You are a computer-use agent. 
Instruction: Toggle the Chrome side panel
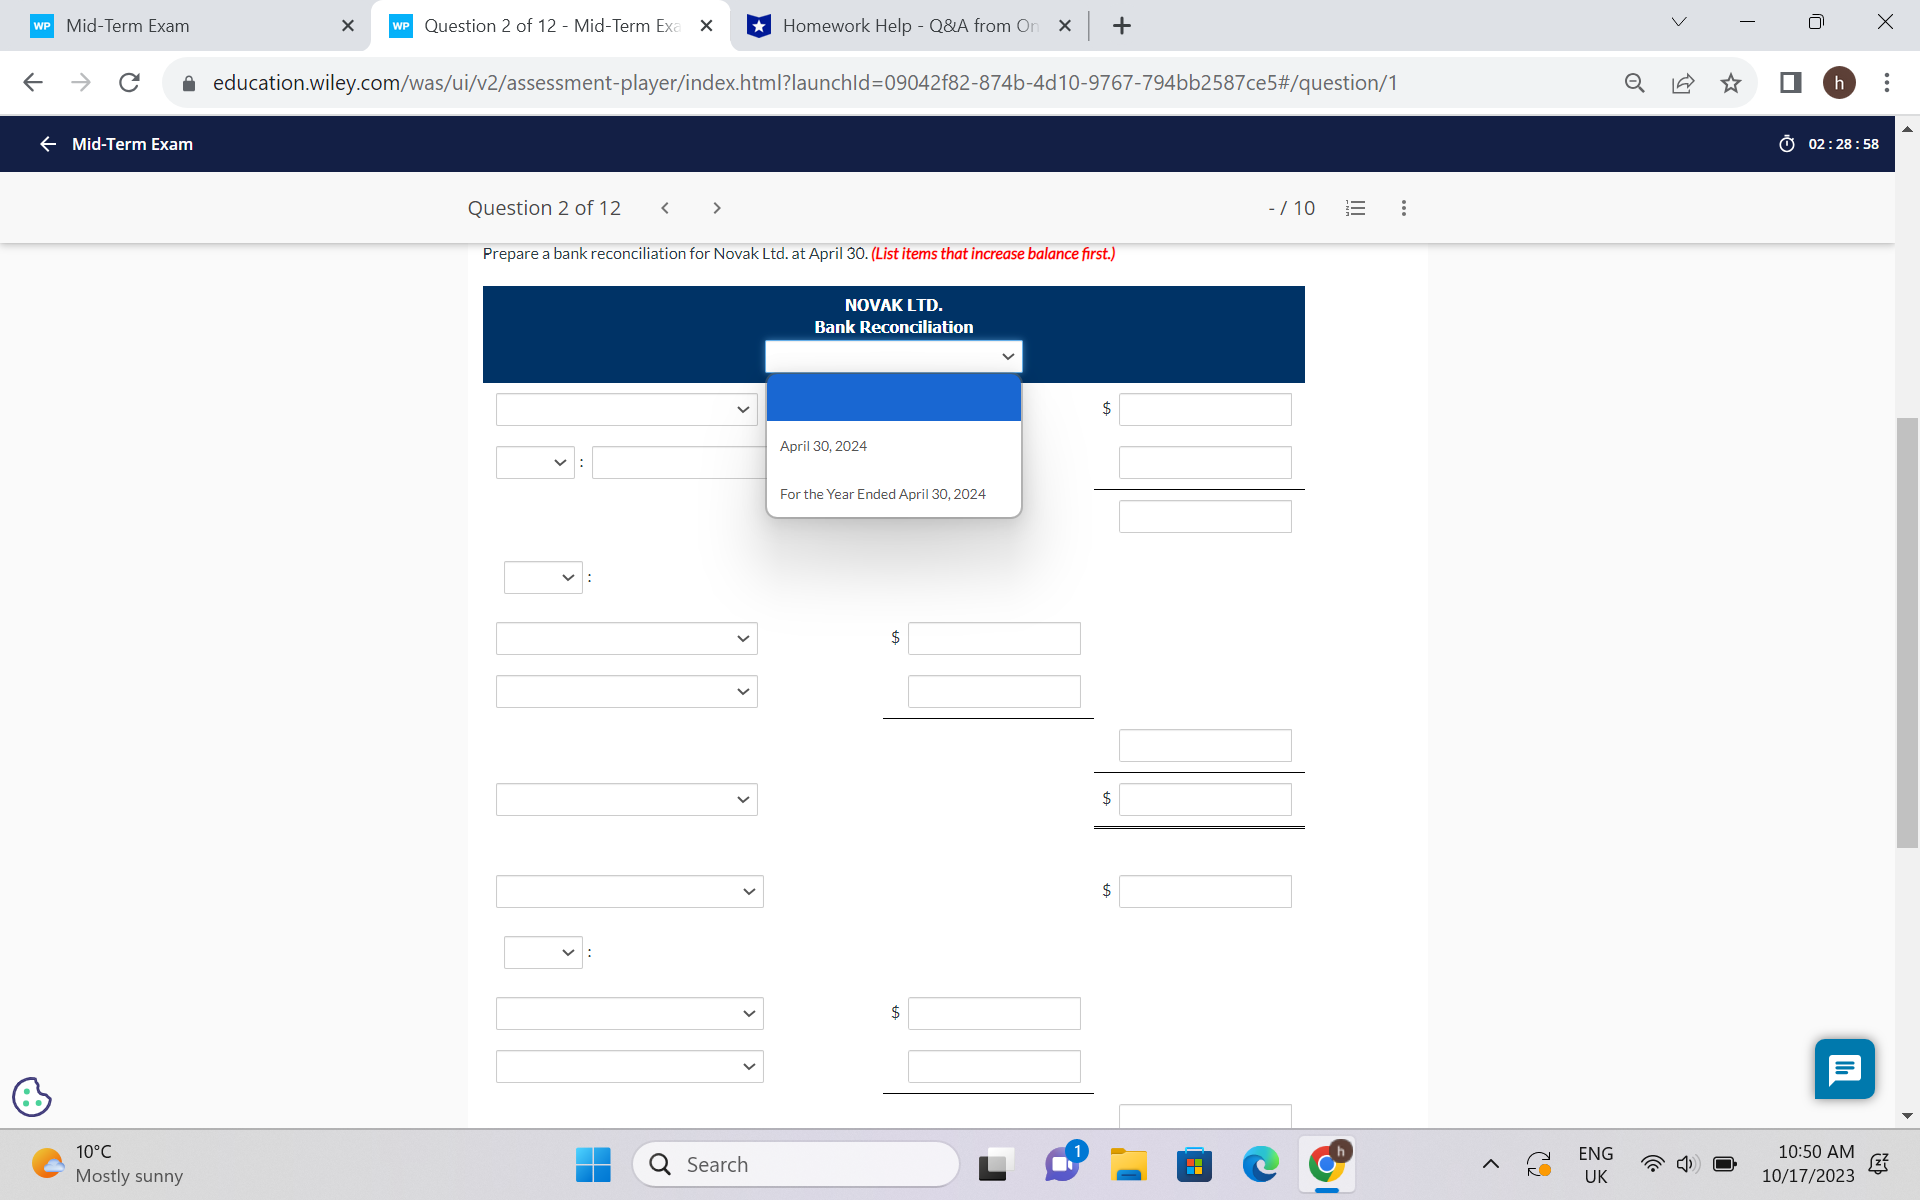(1789, 83)
